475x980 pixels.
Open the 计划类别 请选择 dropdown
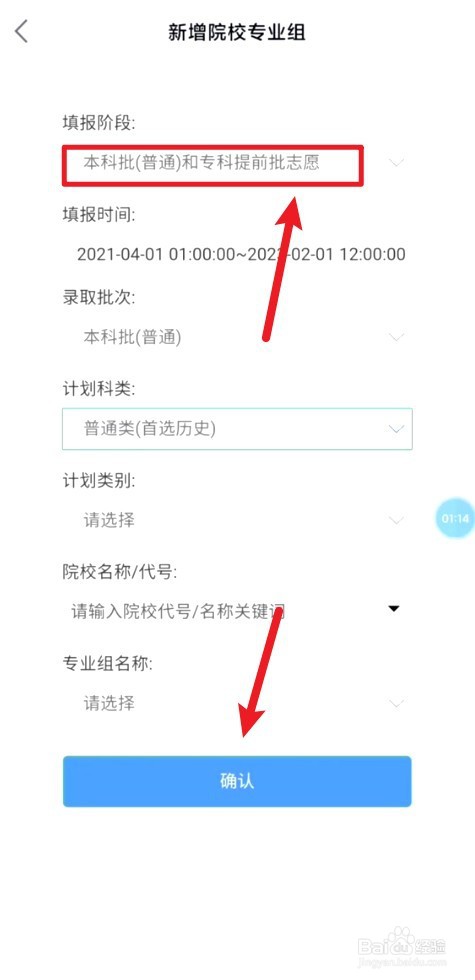[x=237, y=520]
